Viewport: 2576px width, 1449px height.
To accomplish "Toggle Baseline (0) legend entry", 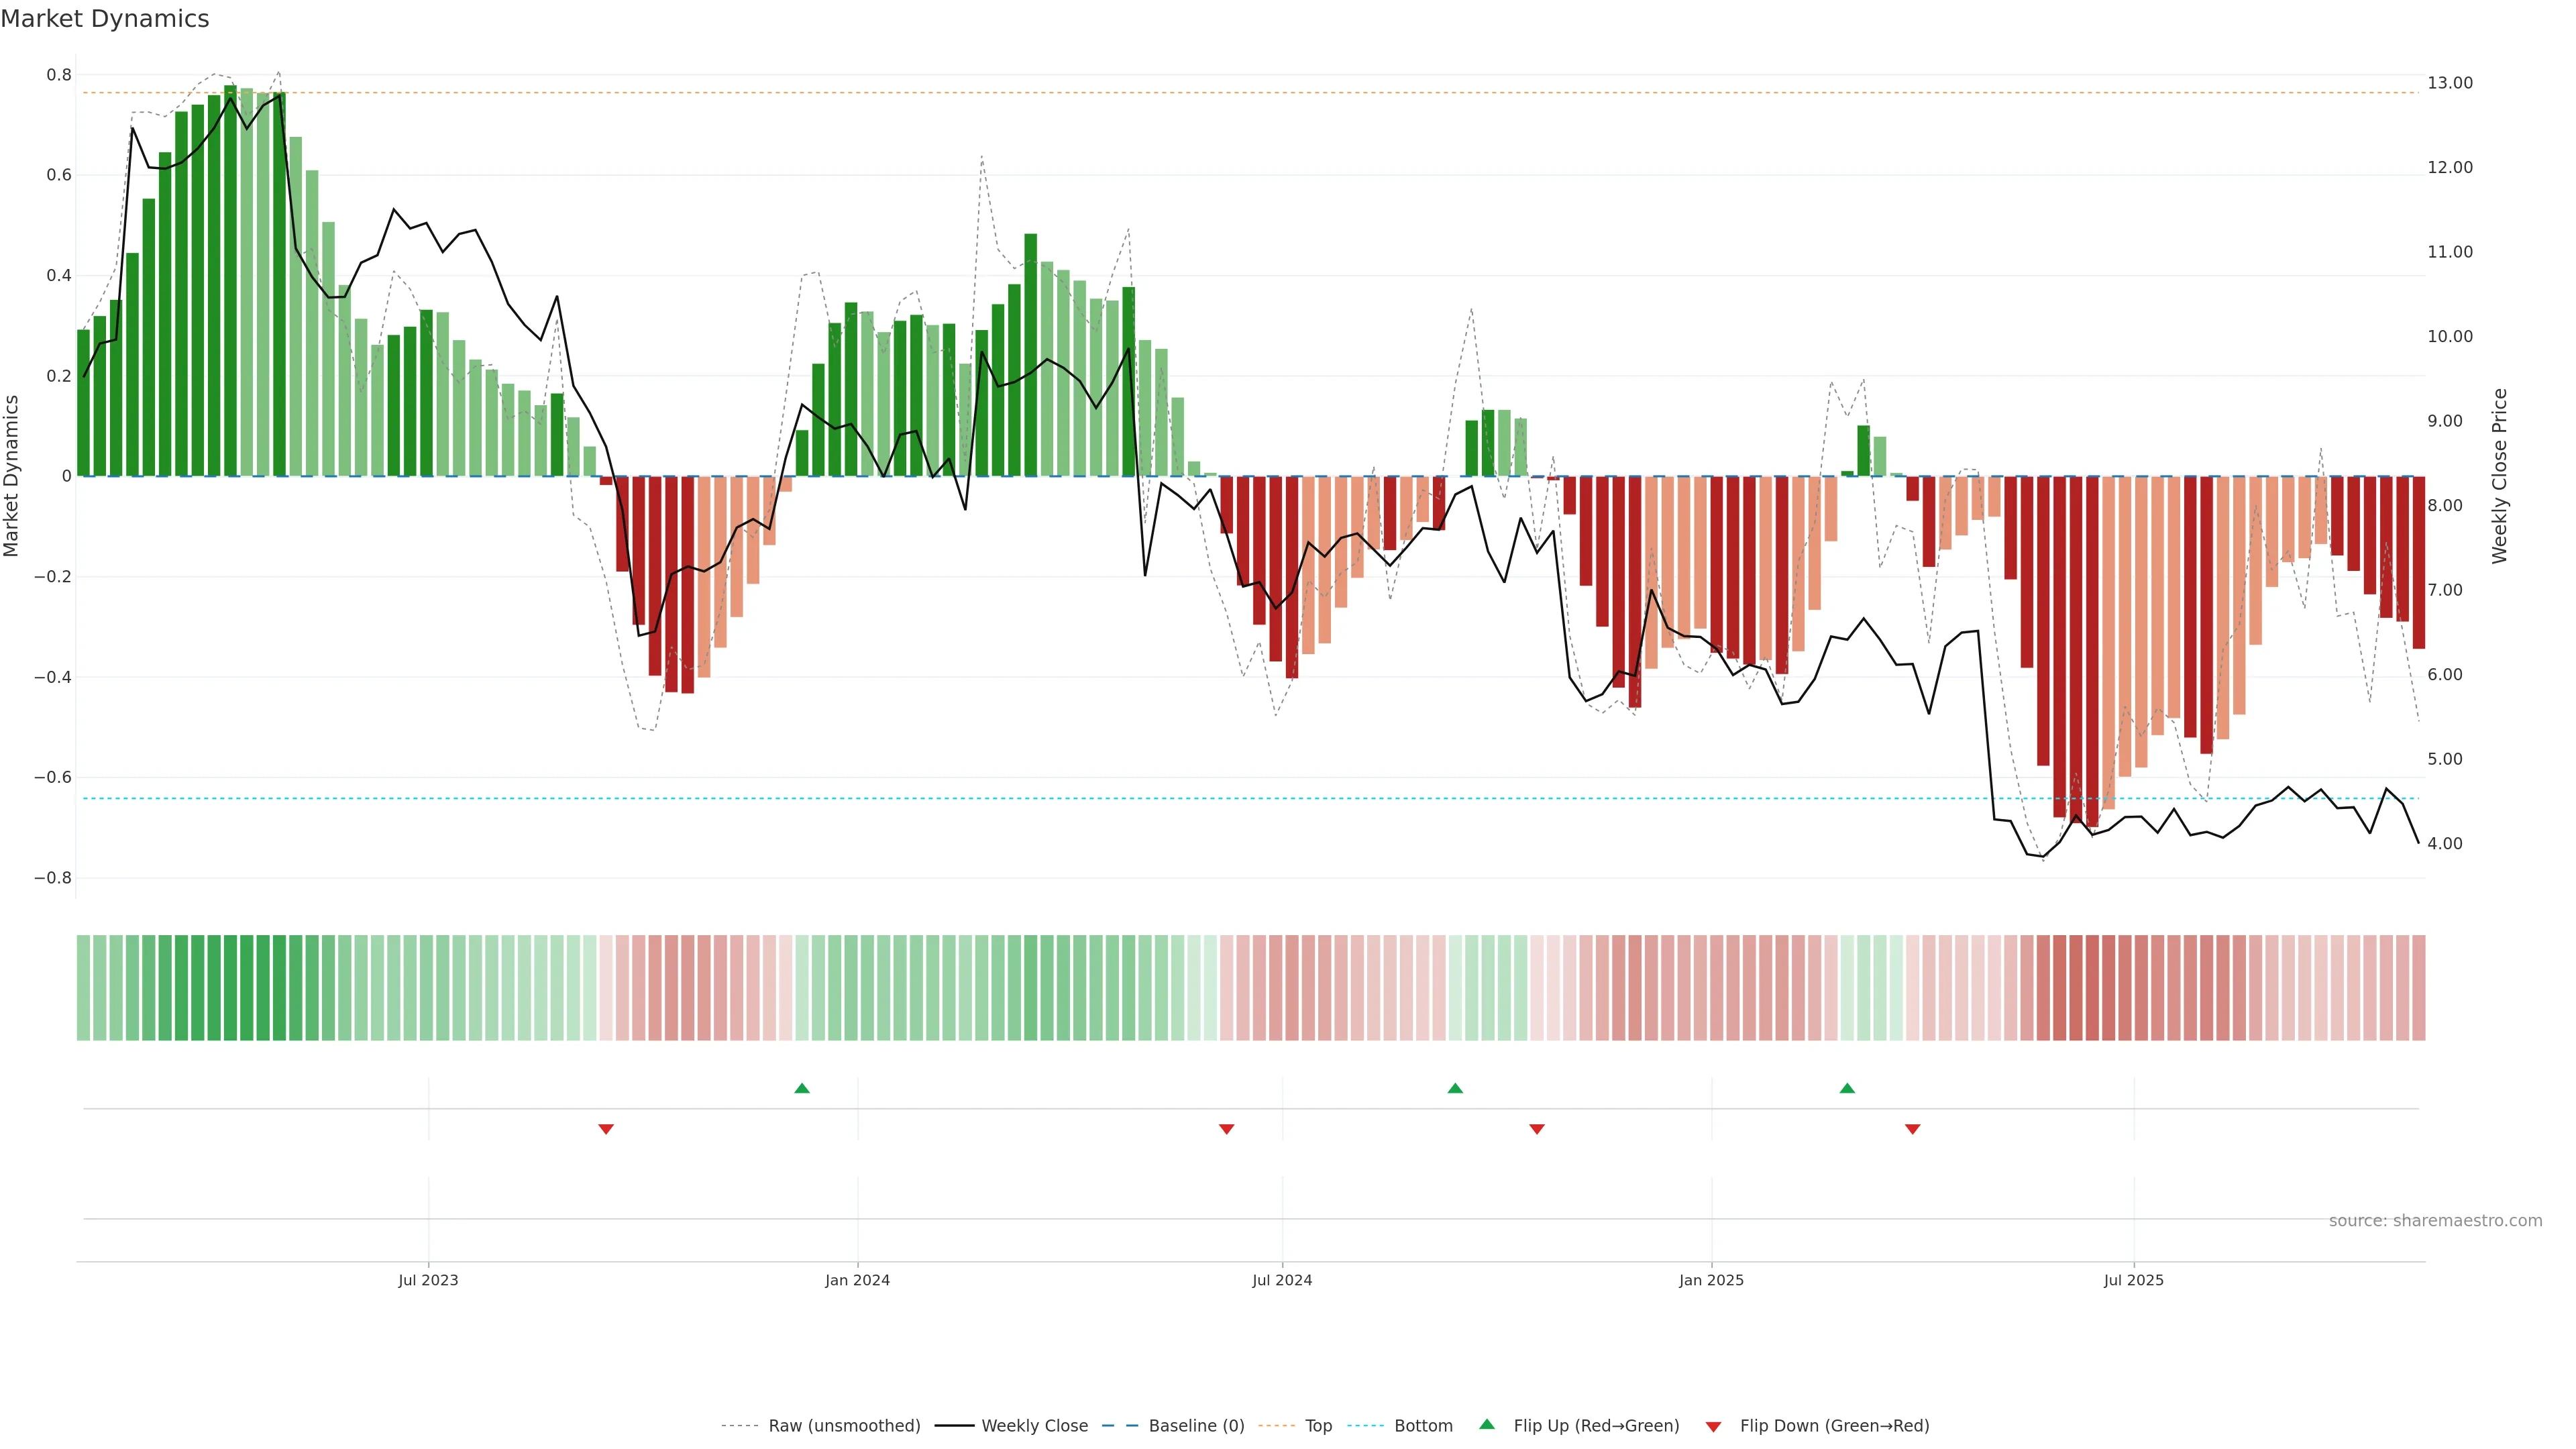I will 1196,1425.
